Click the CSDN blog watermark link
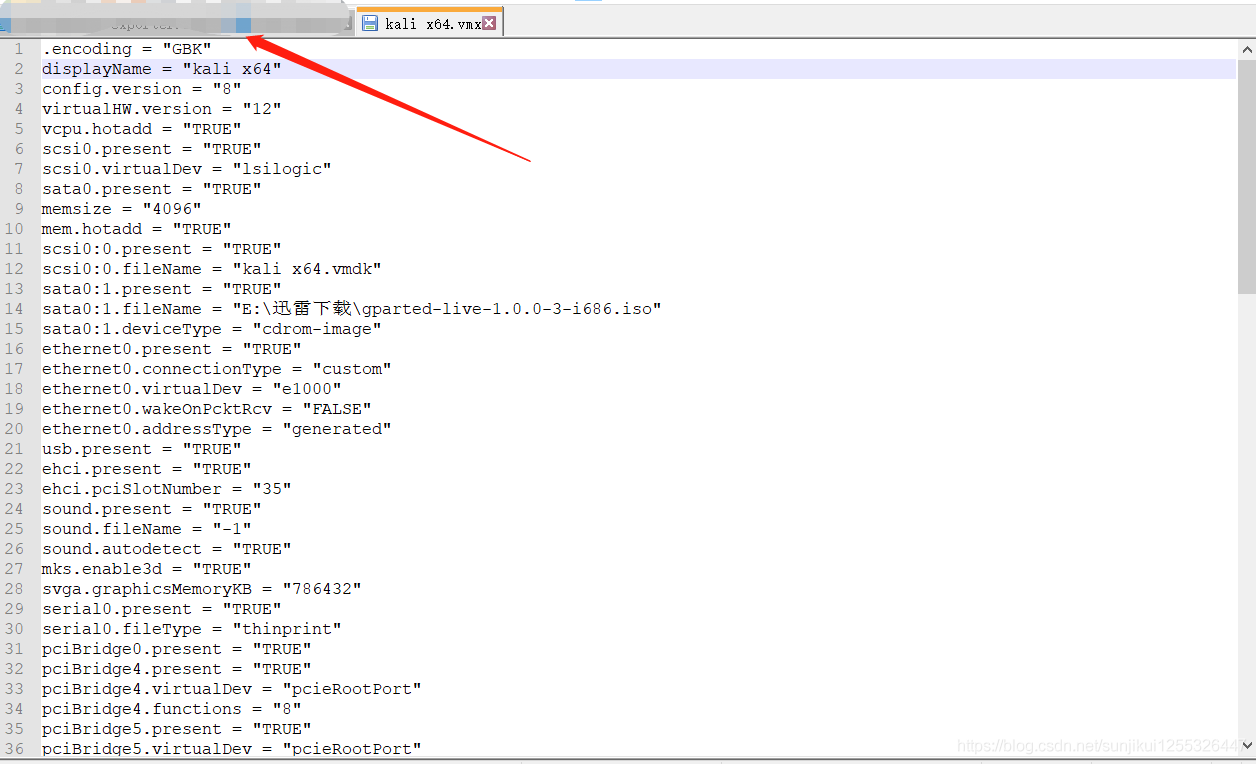 [x=1097, y=746]
